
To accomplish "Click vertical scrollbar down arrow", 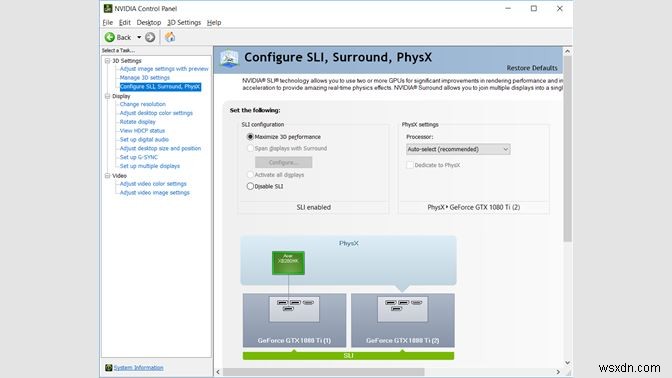I will [x=567, y=363].
